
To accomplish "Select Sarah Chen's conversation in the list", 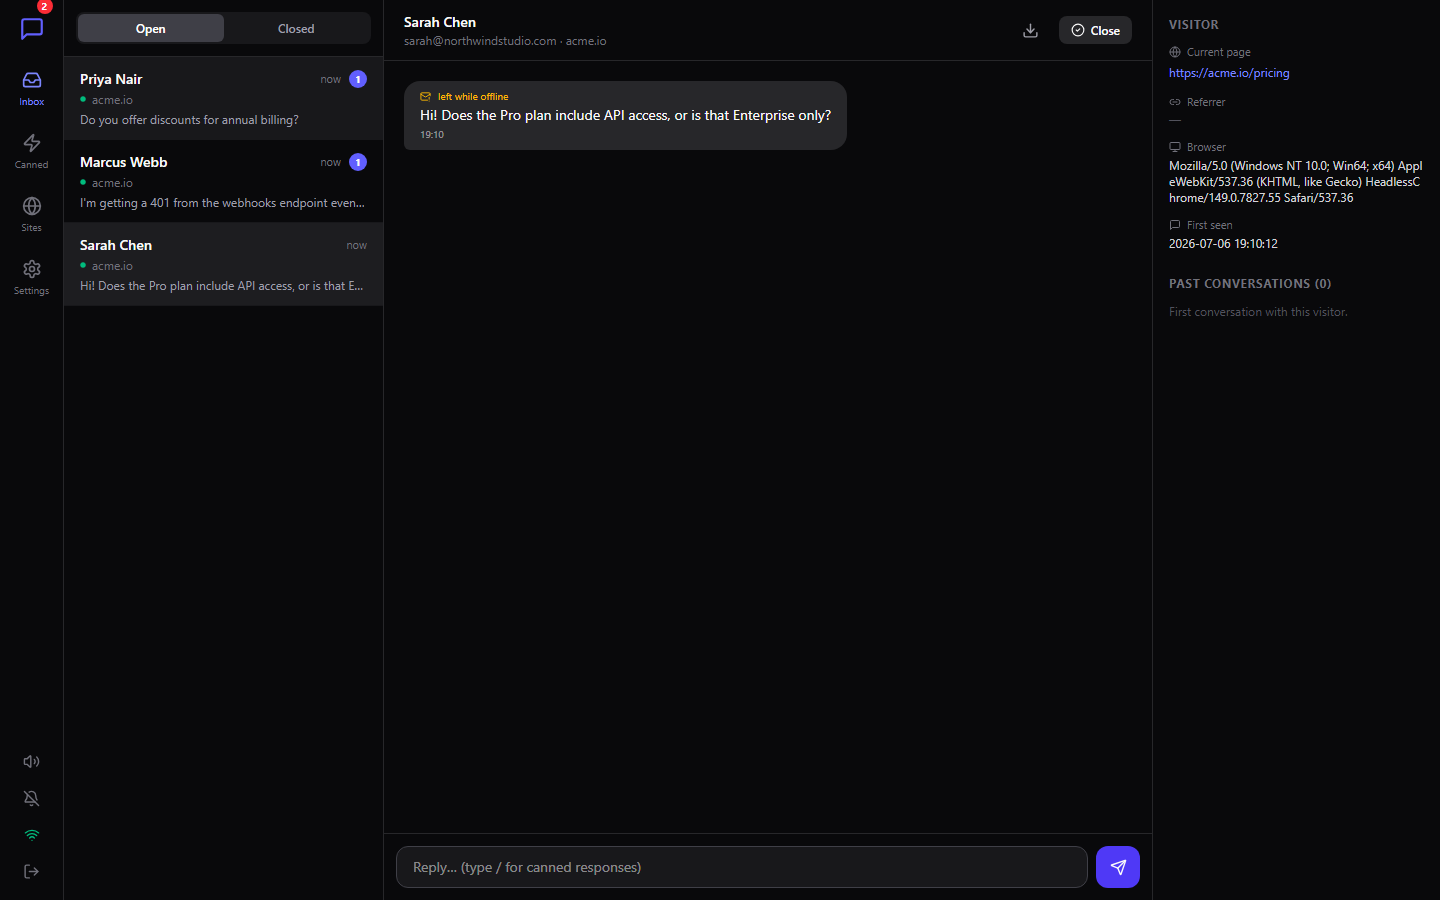I will 223,264.
